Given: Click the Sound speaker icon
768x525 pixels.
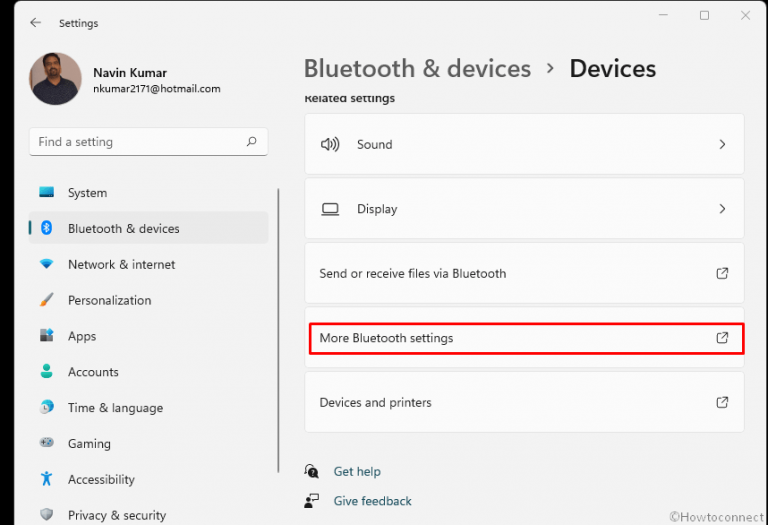Looking at the screenshot, I should tap(330, 144).
